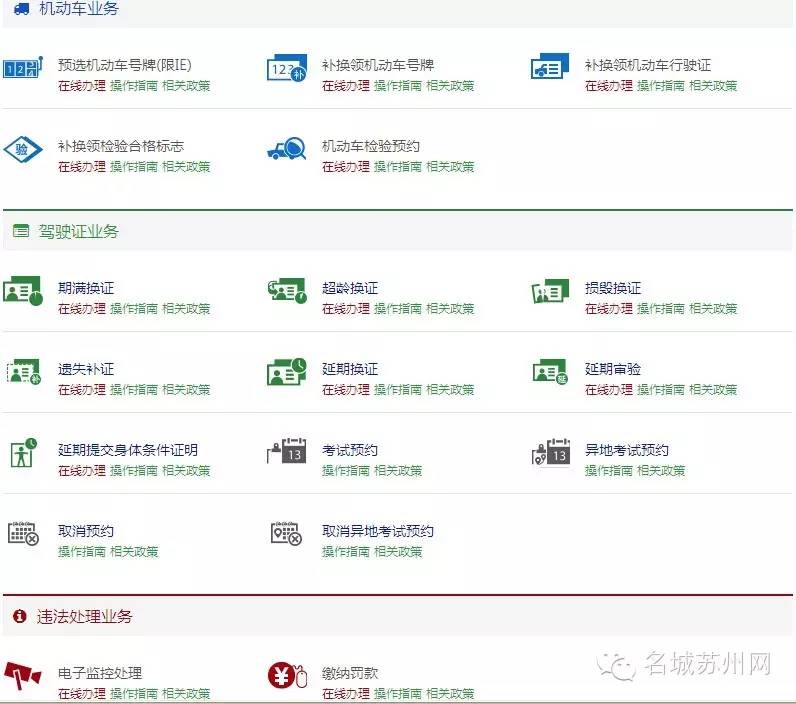Open 操作指南 under 考试预约
This screenshot has height=704, width=796.
[x=346, y=471]
